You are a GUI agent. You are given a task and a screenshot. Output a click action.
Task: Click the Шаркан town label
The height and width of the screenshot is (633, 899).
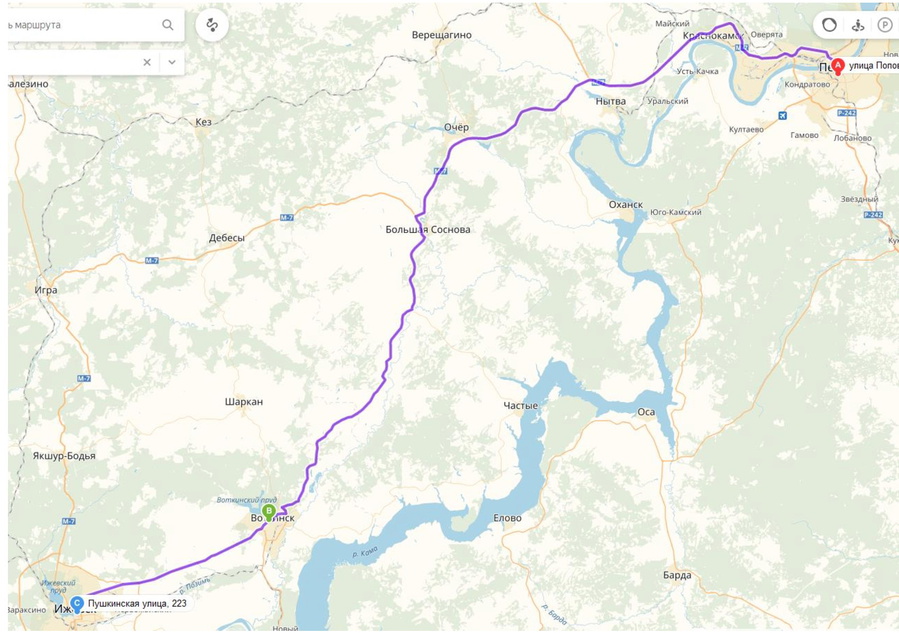(244, 402)
